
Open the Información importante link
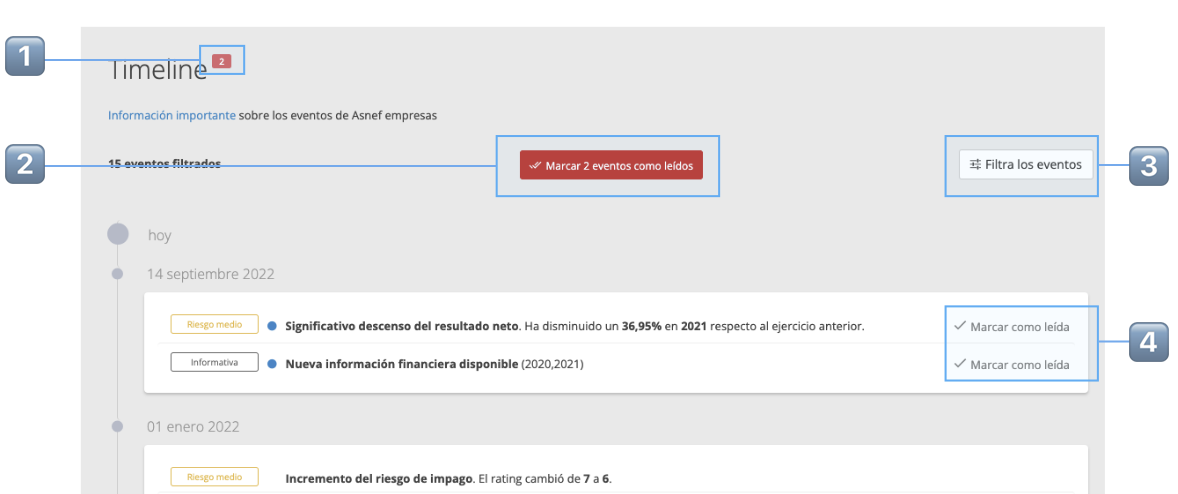[172, 116]
